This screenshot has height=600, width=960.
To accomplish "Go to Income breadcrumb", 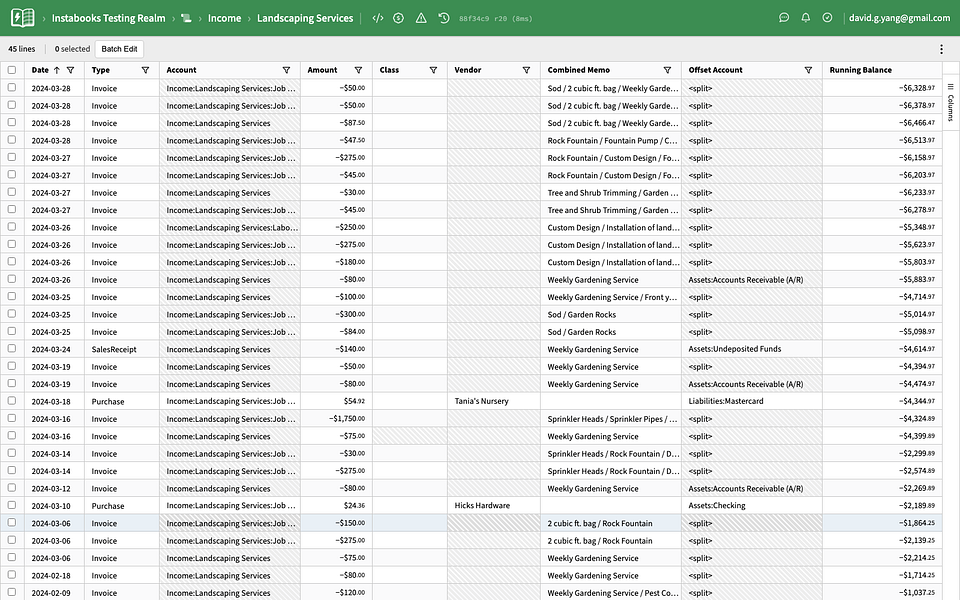I will 224,18.
